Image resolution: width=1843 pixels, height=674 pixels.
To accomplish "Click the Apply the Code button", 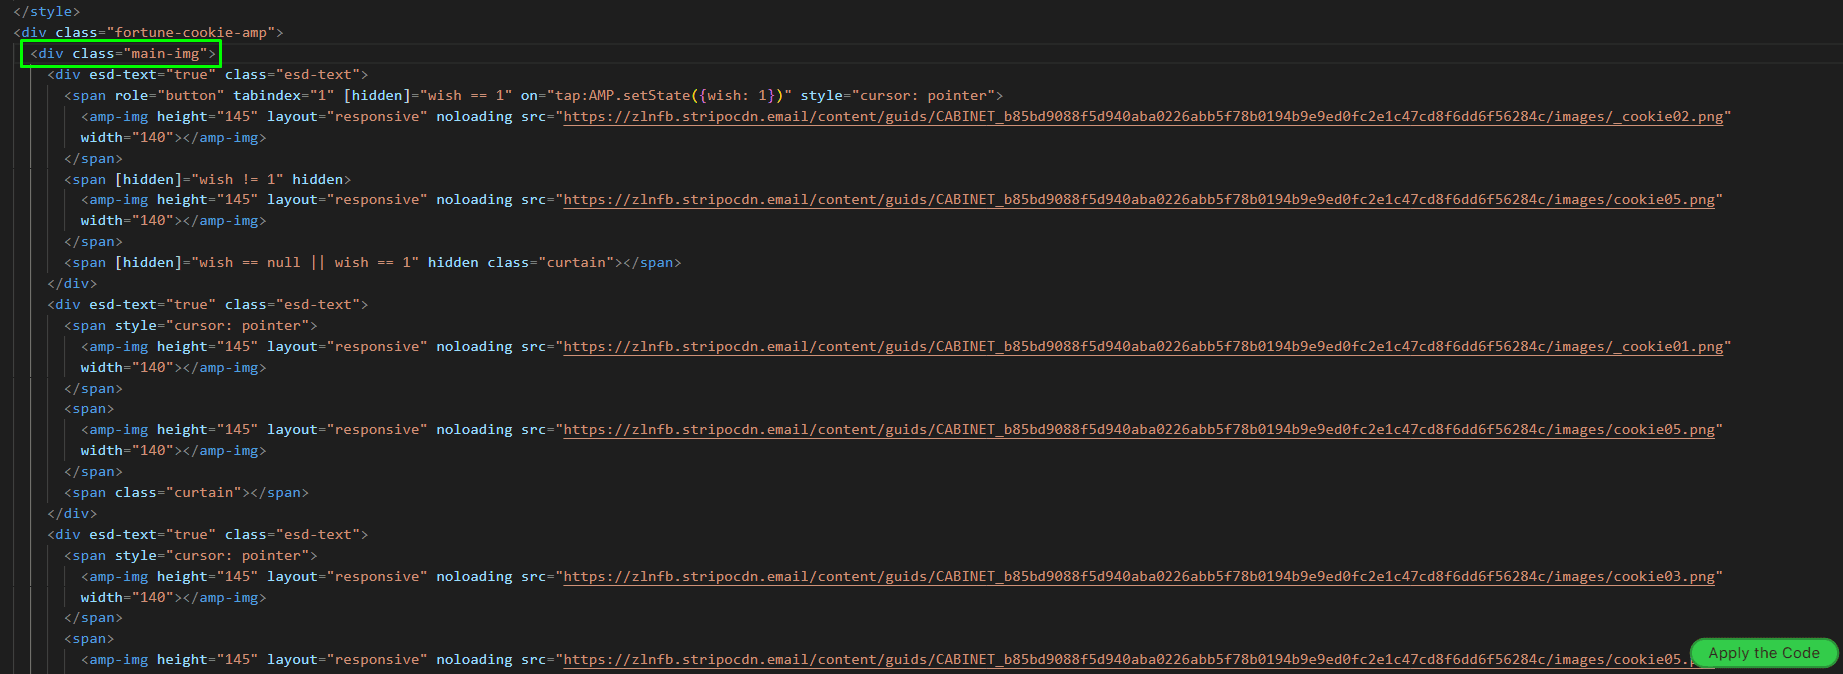I will tap(1763, 653).
